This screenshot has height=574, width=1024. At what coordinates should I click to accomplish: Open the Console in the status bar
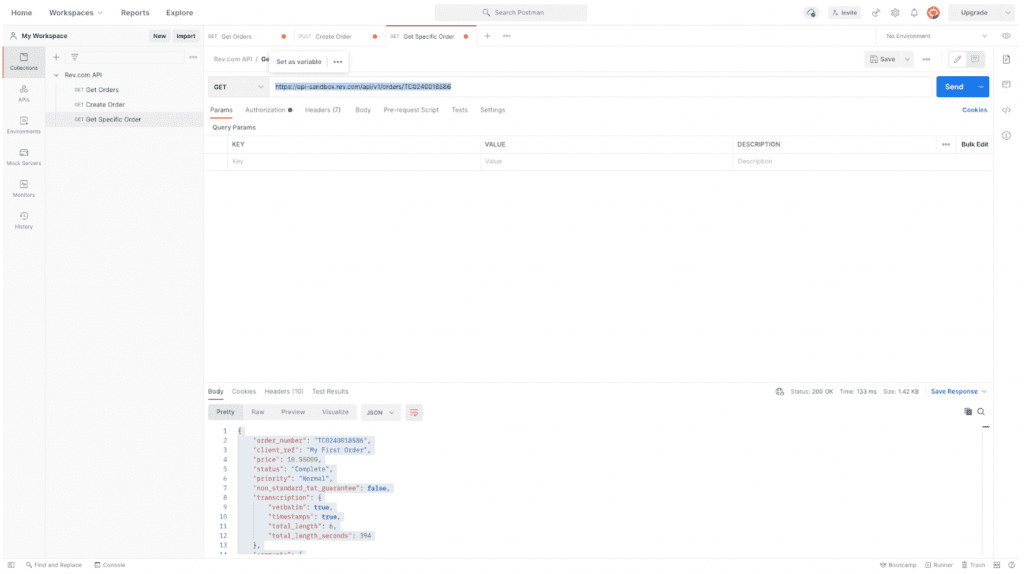[110, 566]
